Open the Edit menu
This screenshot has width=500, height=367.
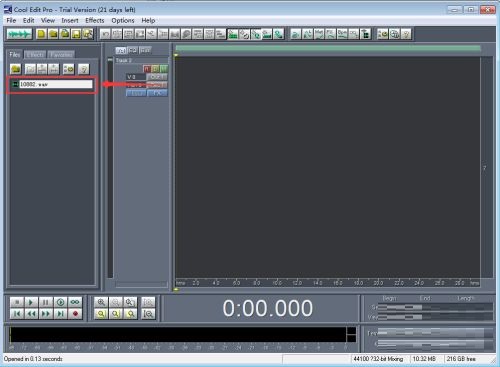[x=28, y=21]
